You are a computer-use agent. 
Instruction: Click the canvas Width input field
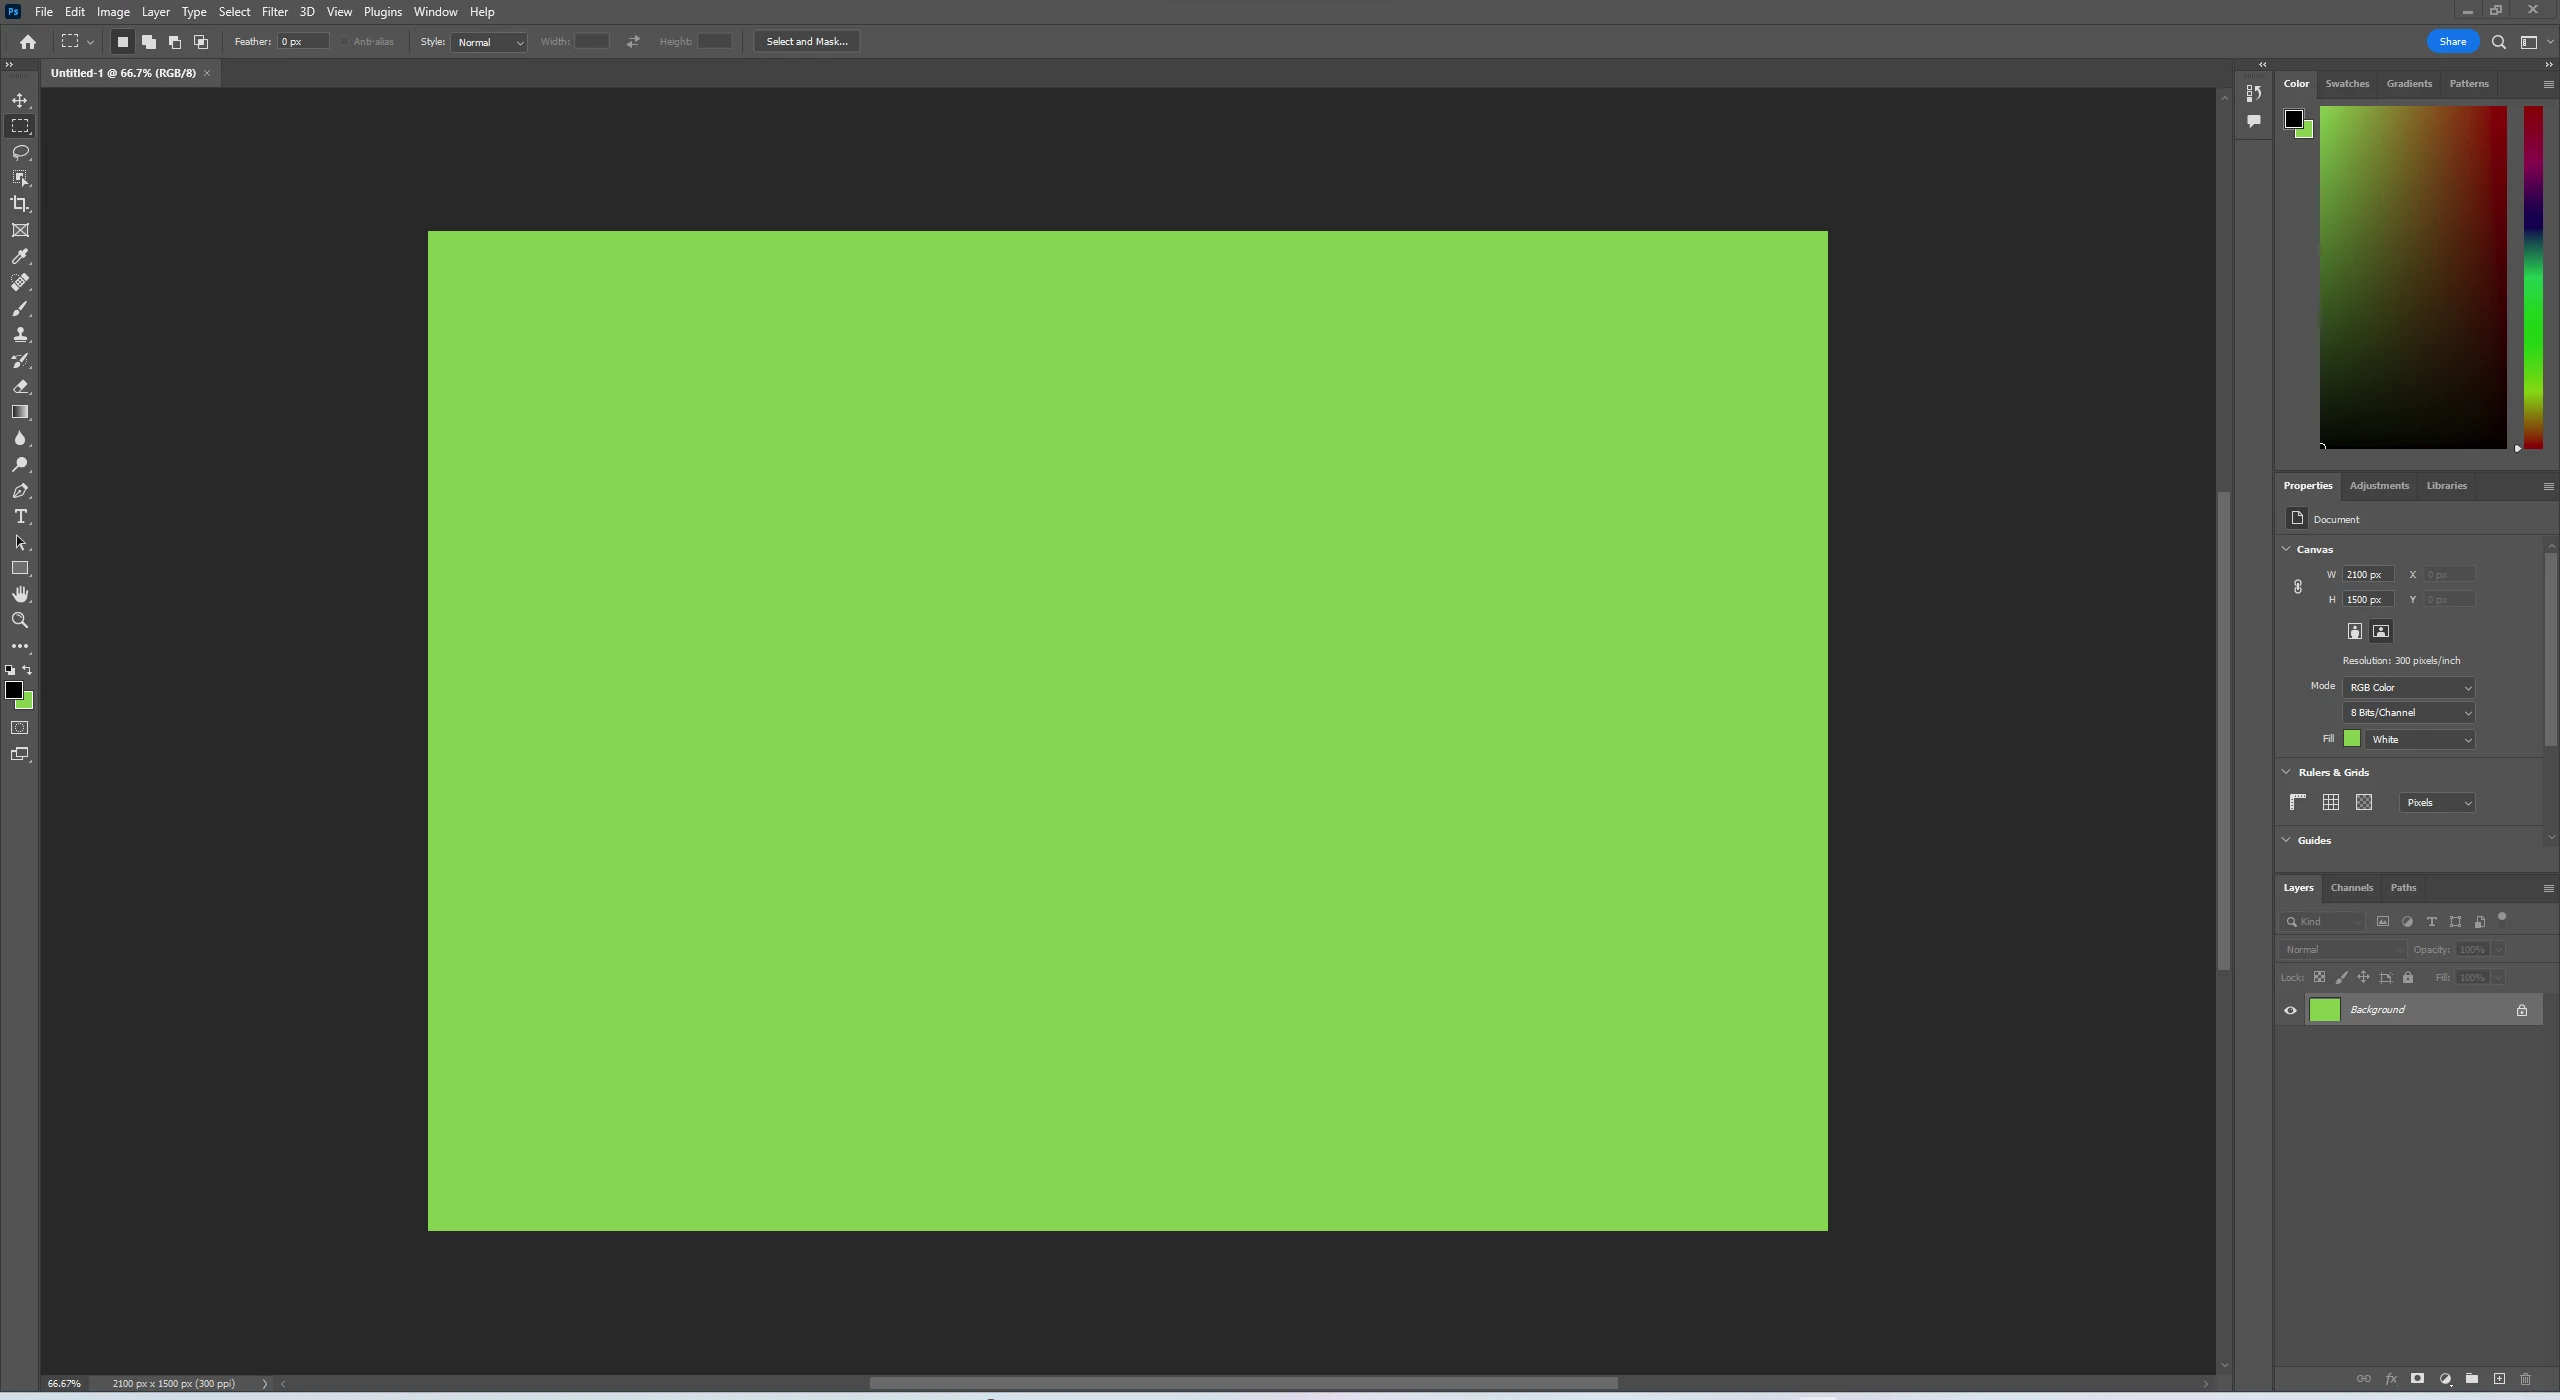(2367, 574)
